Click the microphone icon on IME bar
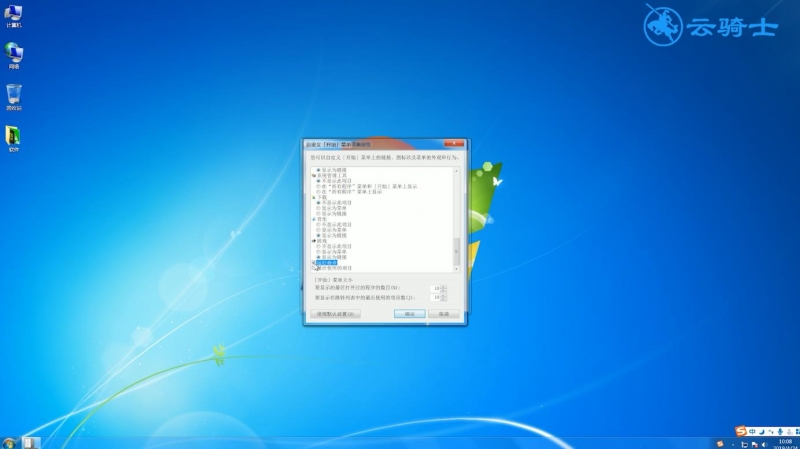 [x=780, y=432]
